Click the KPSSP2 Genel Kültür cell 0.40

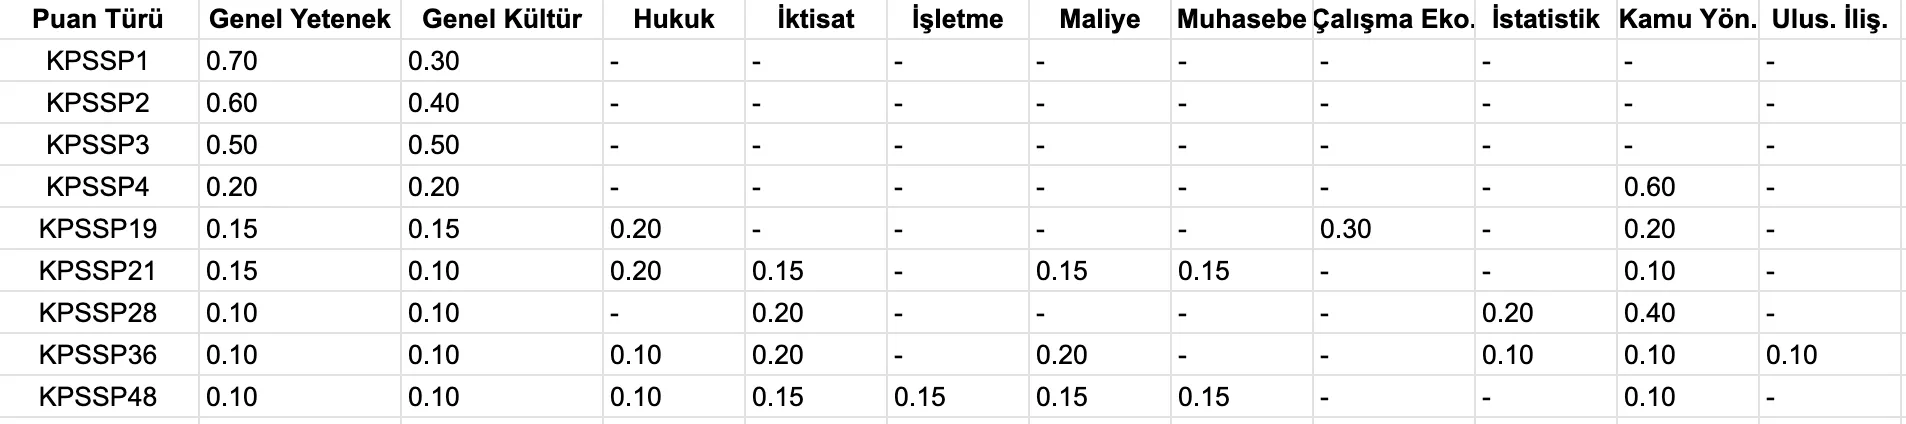[x=434, y=103]
